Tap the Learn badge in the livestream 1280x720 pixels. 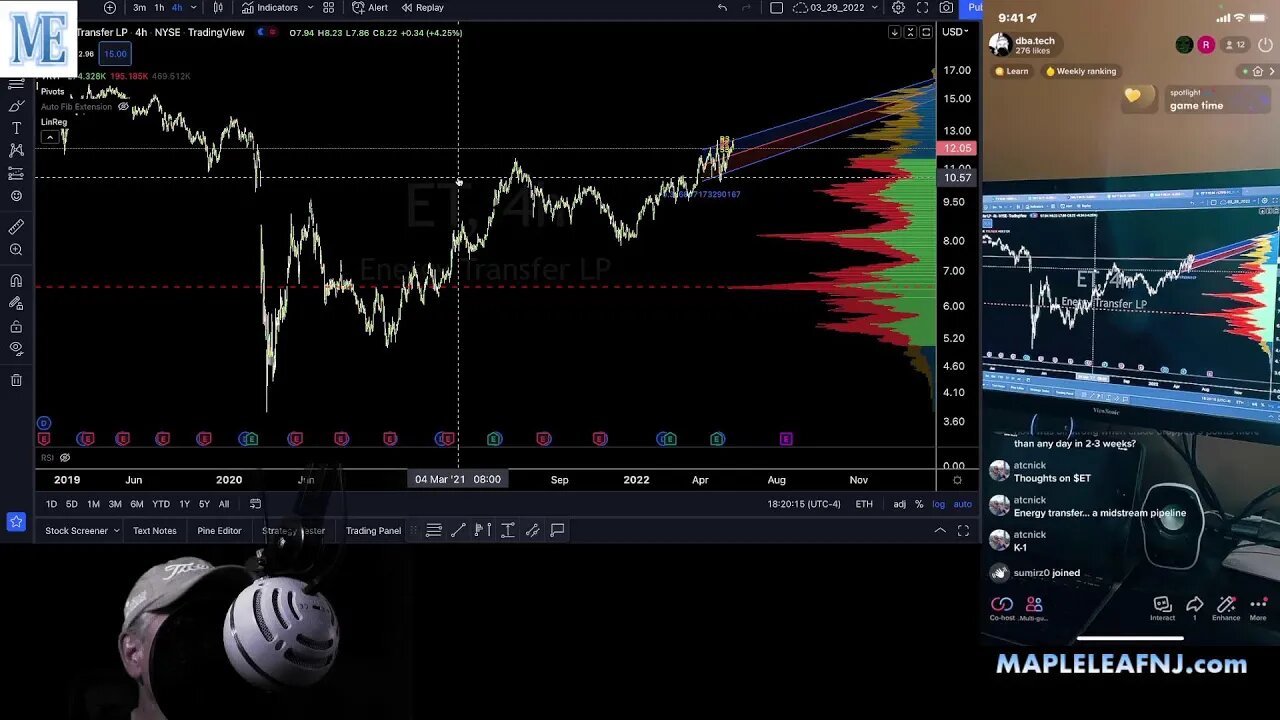click(1011, 71)
